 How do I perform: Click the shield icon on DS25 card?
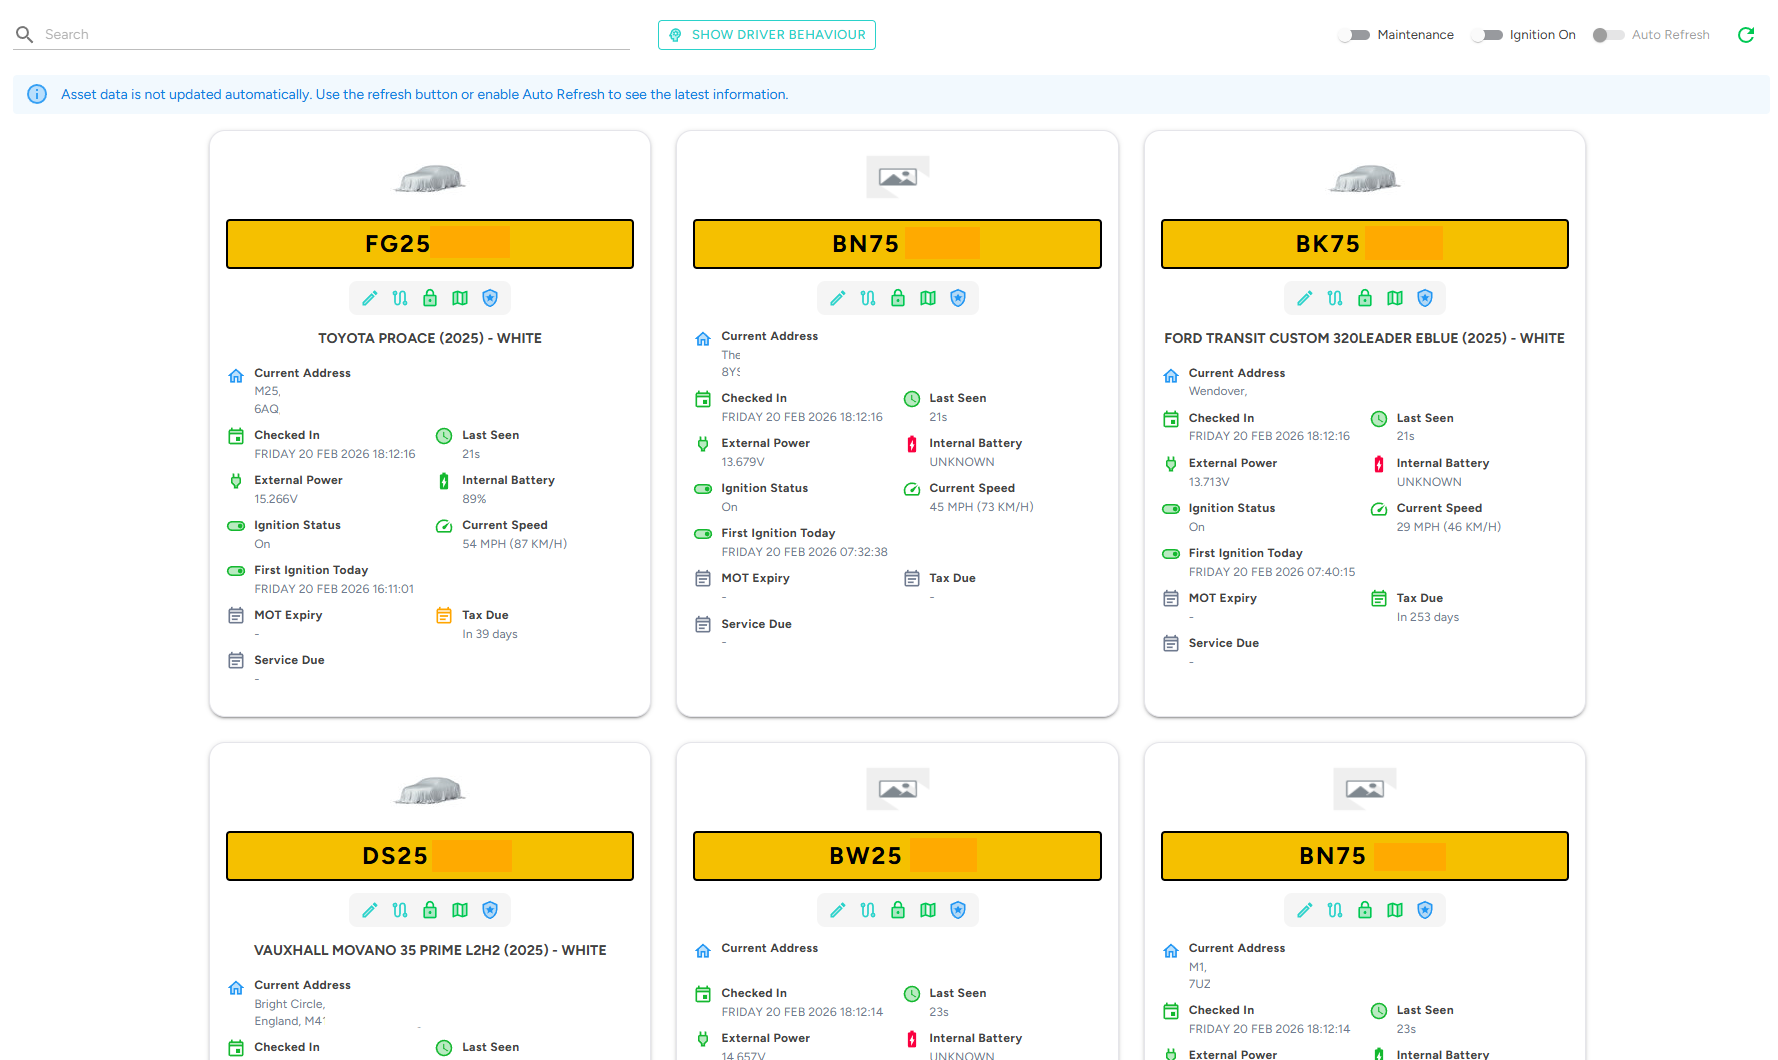tap(490, 910)
